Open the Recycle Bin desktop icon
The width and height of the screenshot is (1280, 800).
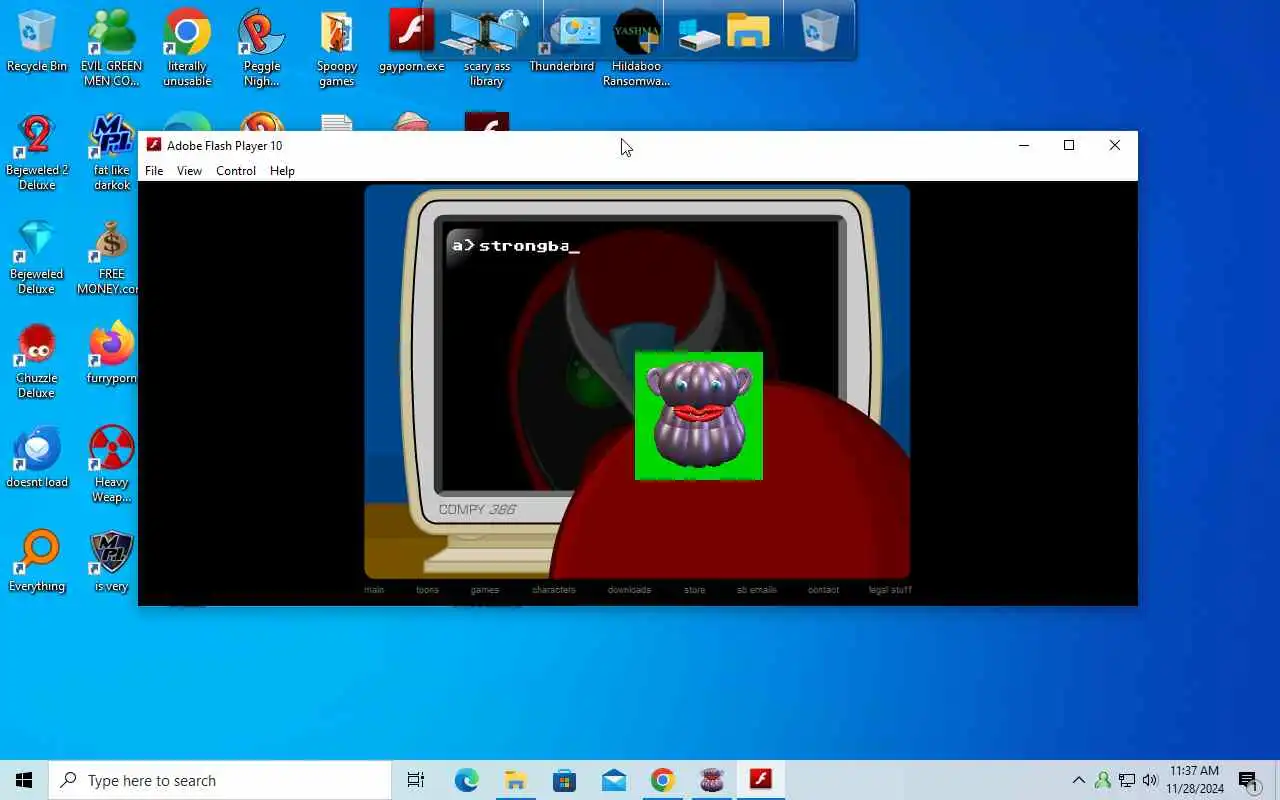pyautogui.click(x=37, y=42)
